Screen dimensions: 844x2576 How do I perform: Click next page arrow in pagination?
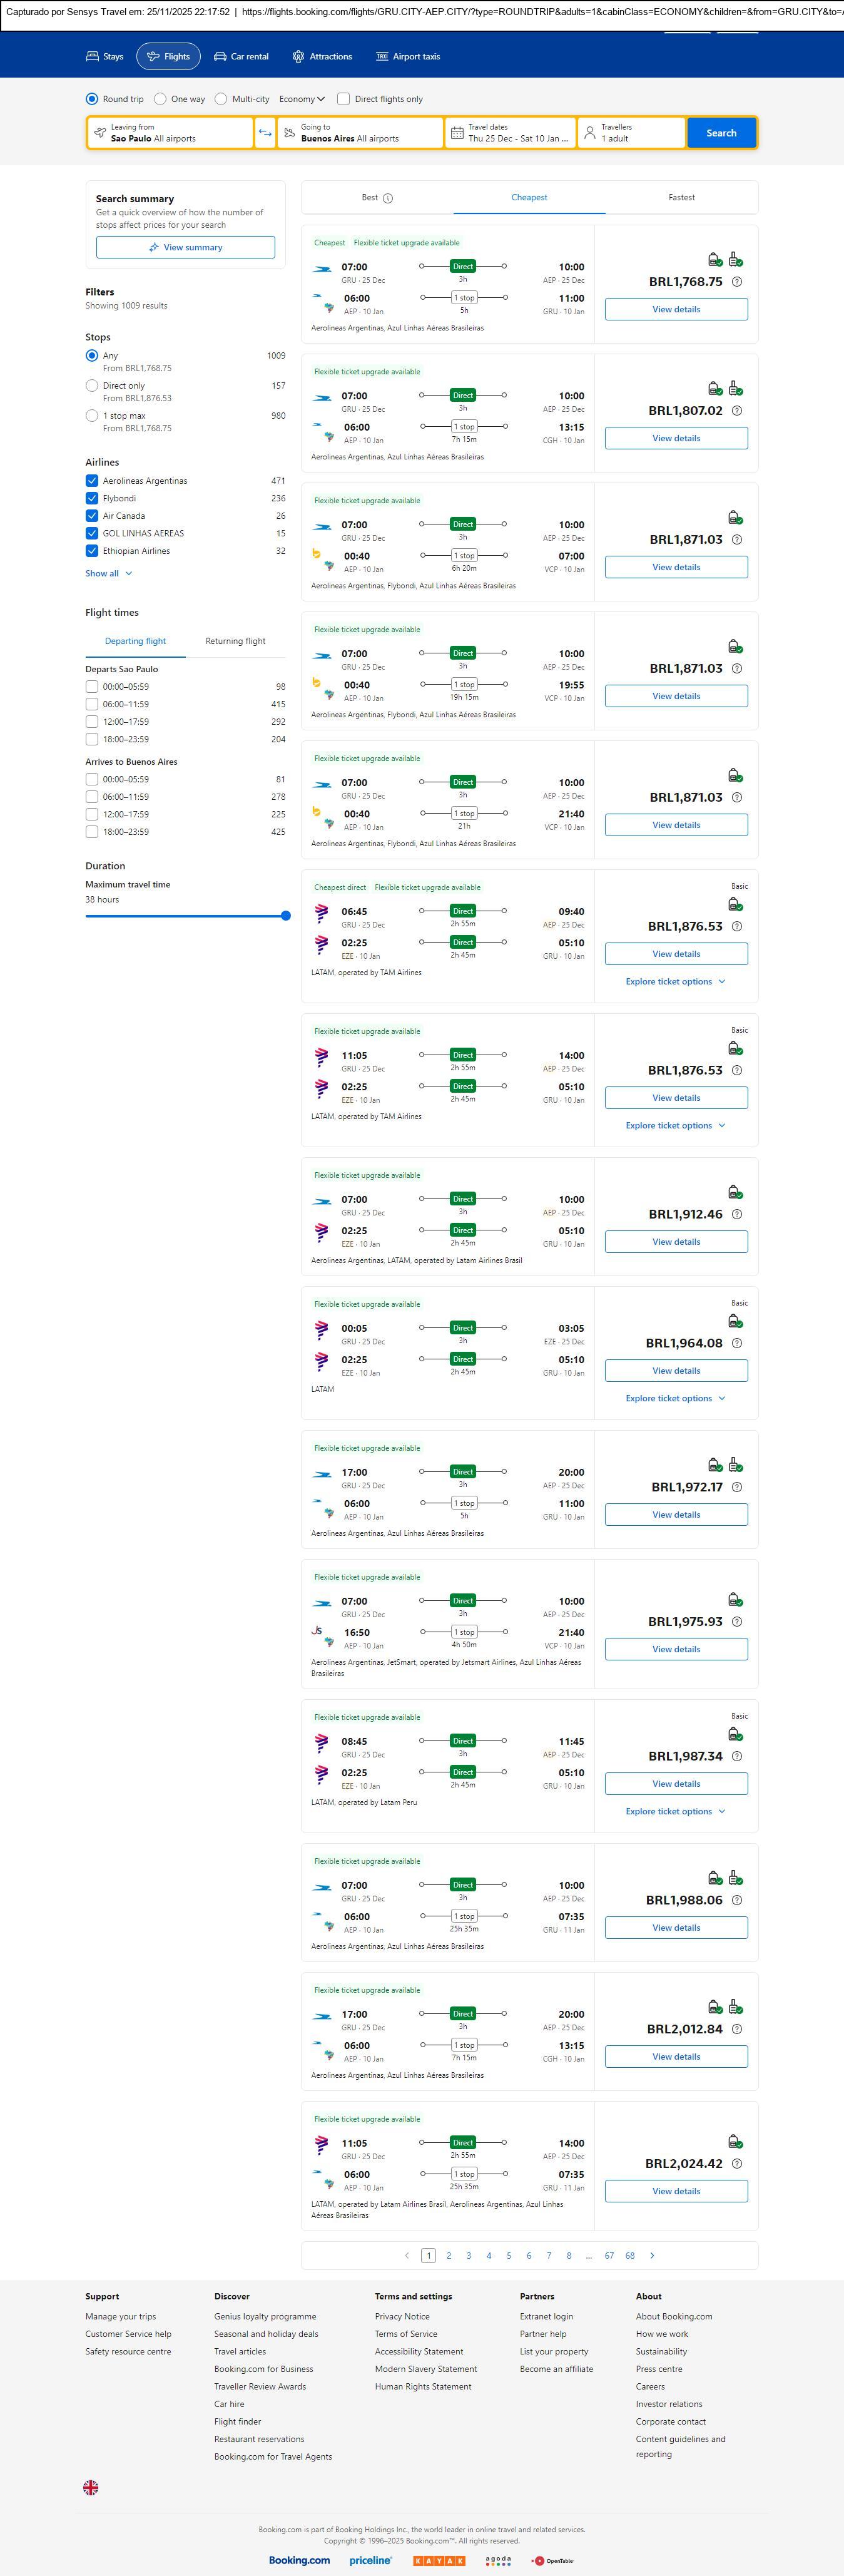click(x=652, y=2255)
